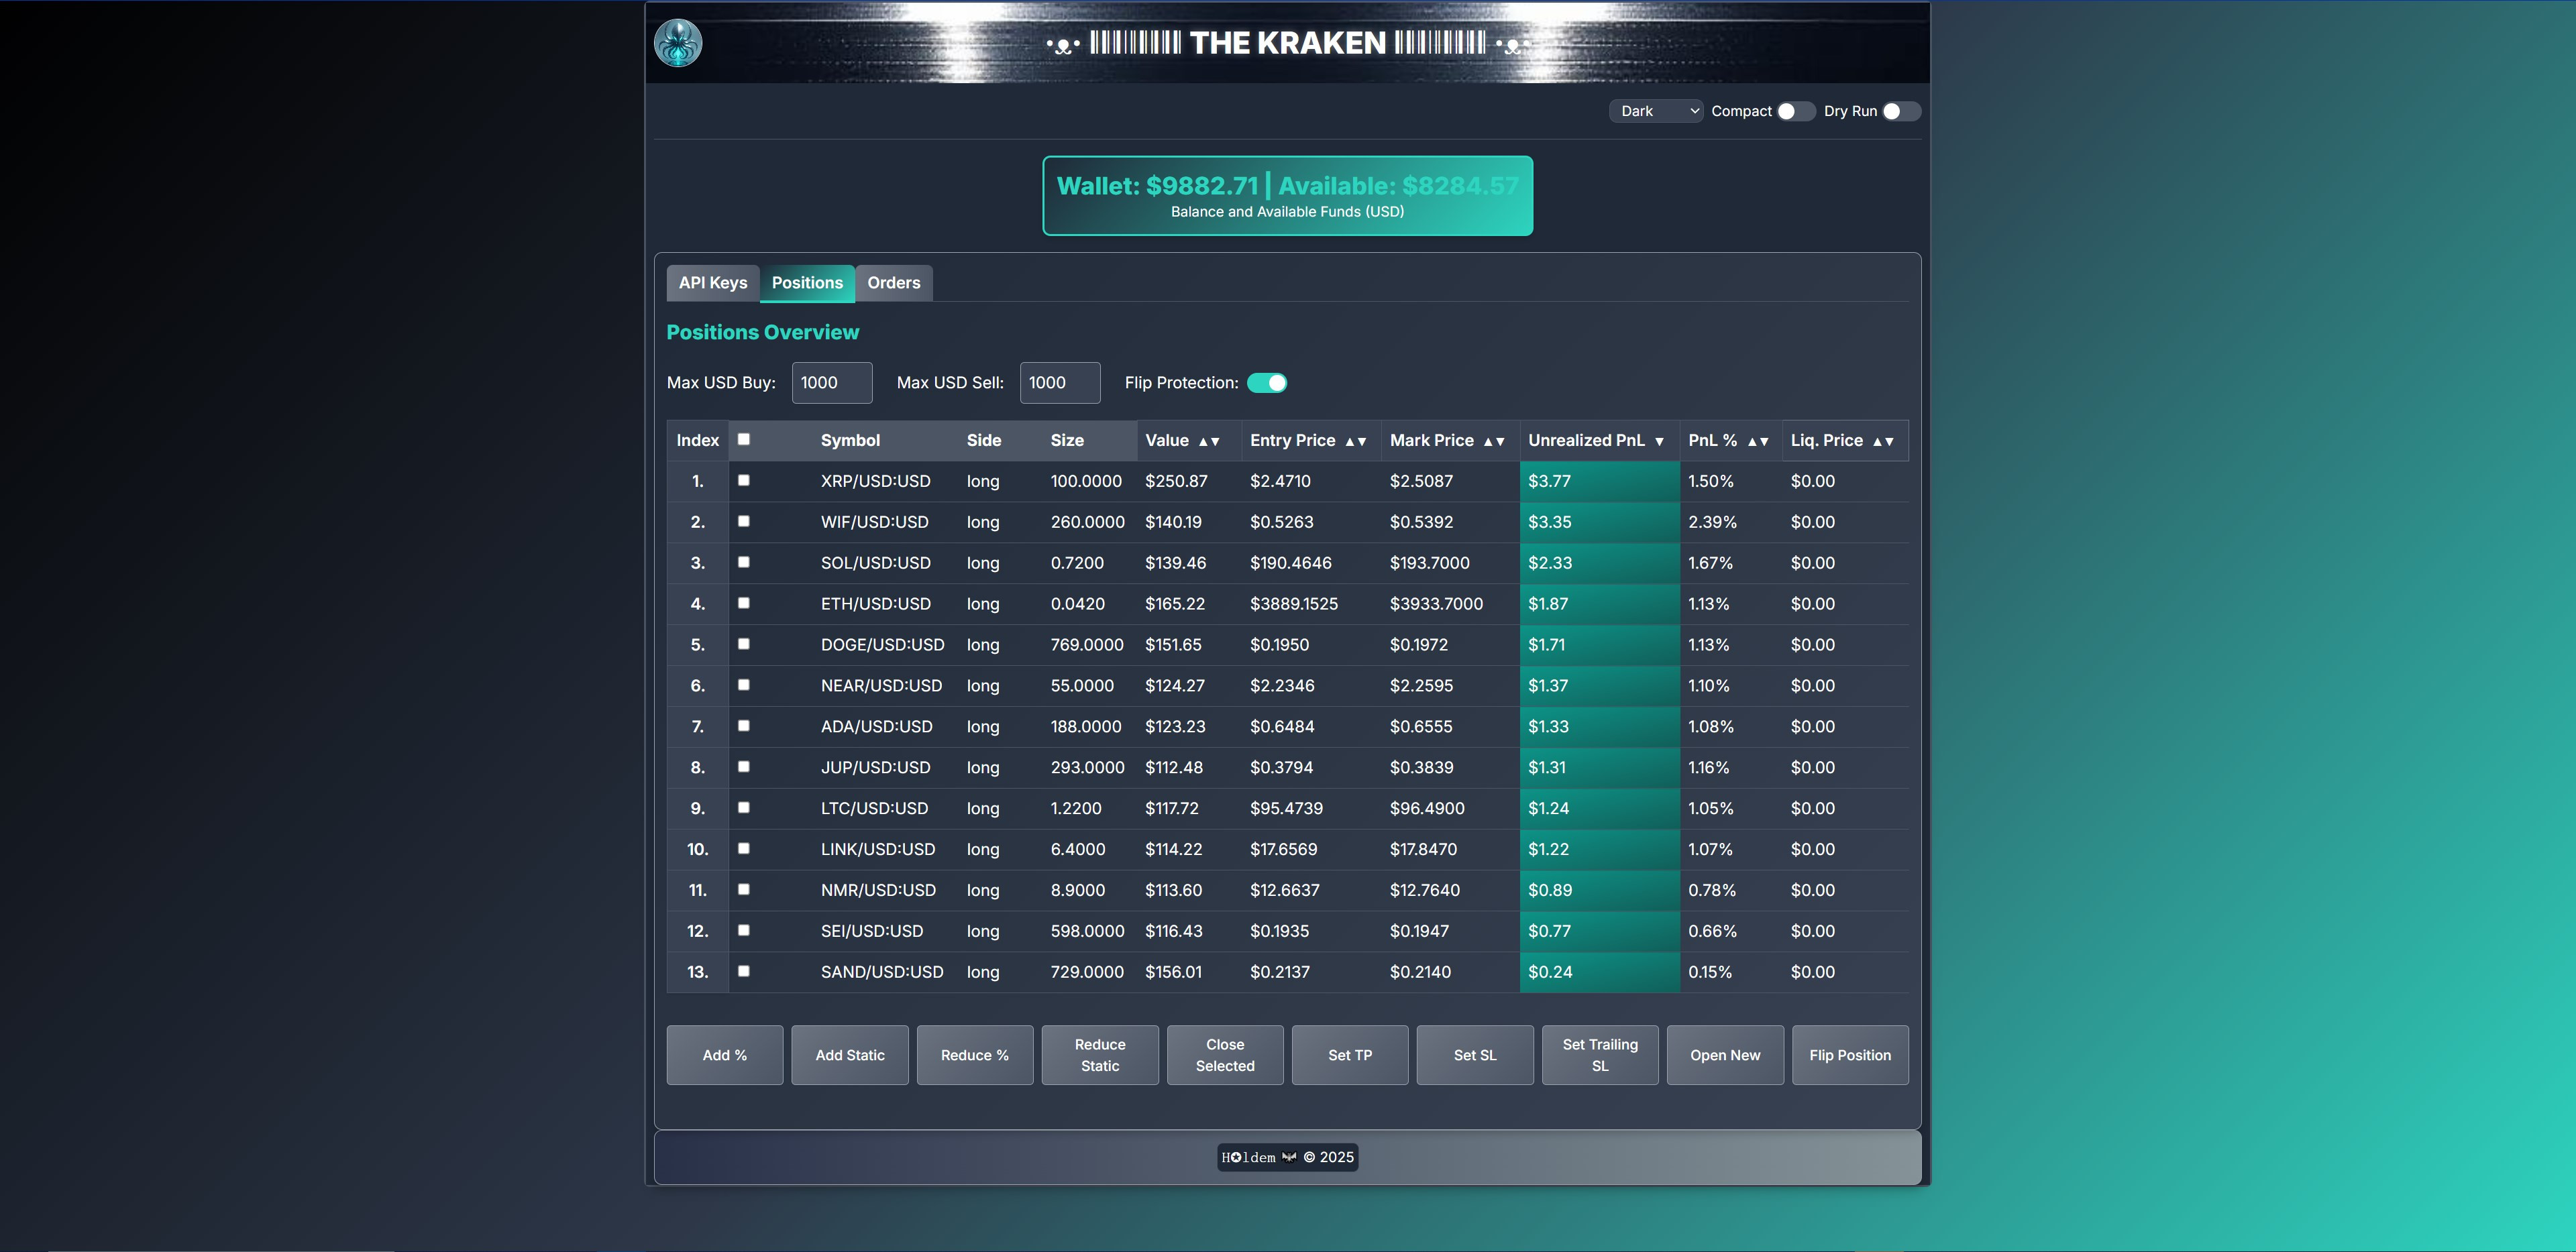
Task: Click the Kraken octopus logo
Action: point(678,43)
